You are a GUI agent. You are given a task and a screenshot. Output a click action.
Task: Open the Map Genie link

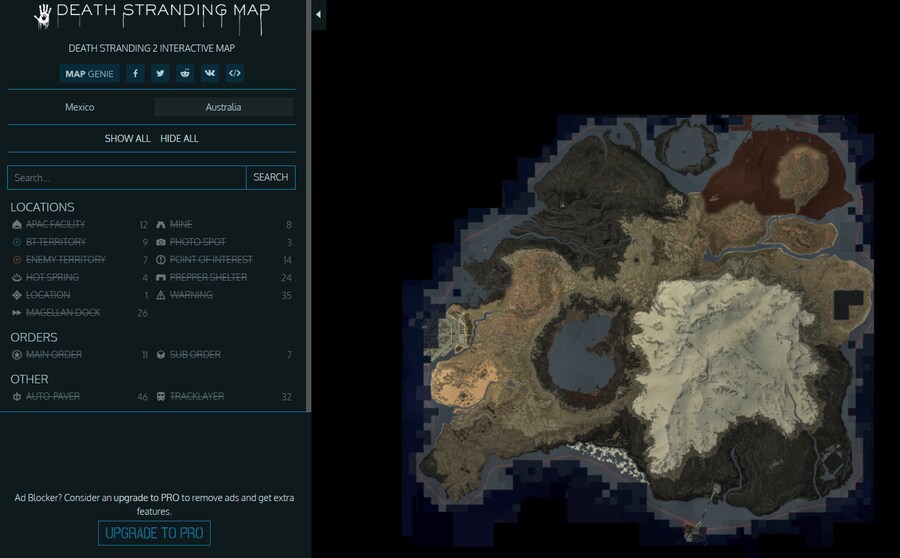89,73
